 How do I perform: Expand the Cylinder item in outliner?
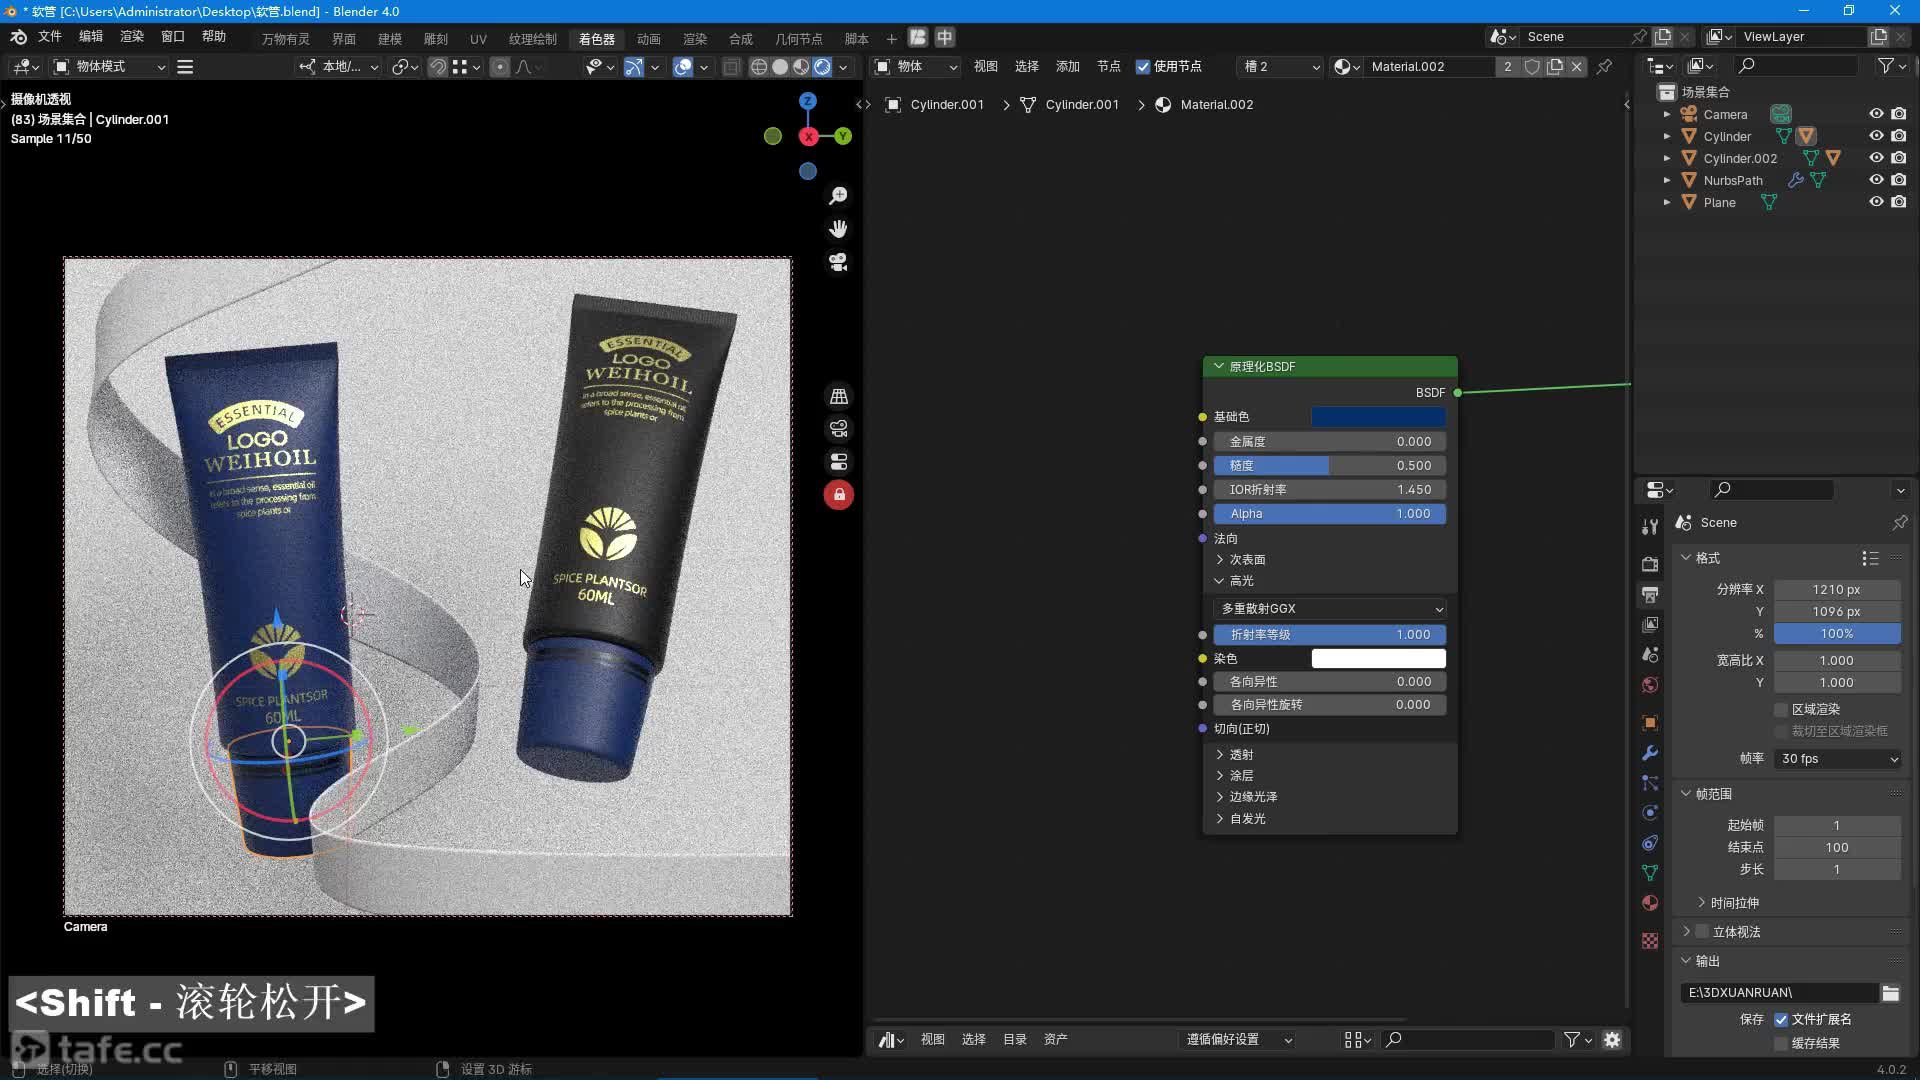point(1667,136)
